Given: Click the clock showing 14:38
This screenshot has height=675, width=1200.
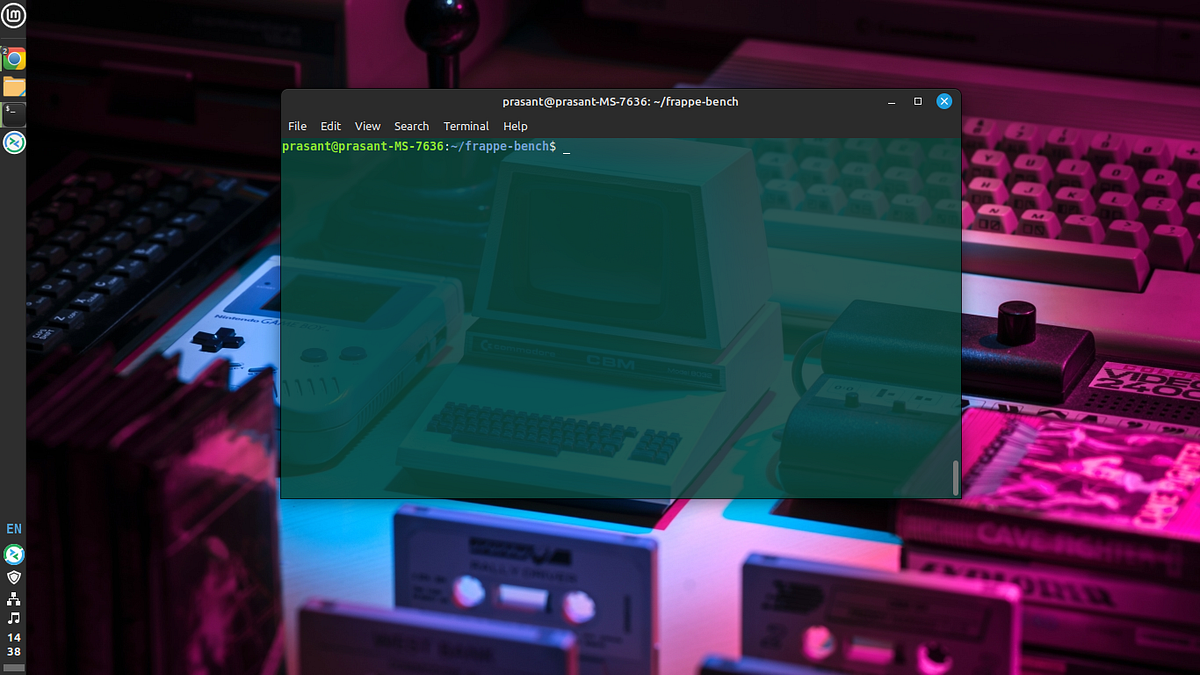Looking at the screenshot, I should (12, 644).
